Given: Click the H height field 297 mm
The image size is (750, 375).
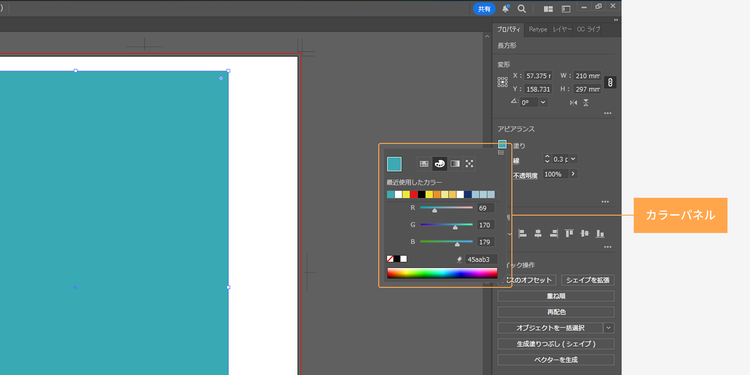Looking at the screenshot, I should pyautogui.click(x=587, y=89).
